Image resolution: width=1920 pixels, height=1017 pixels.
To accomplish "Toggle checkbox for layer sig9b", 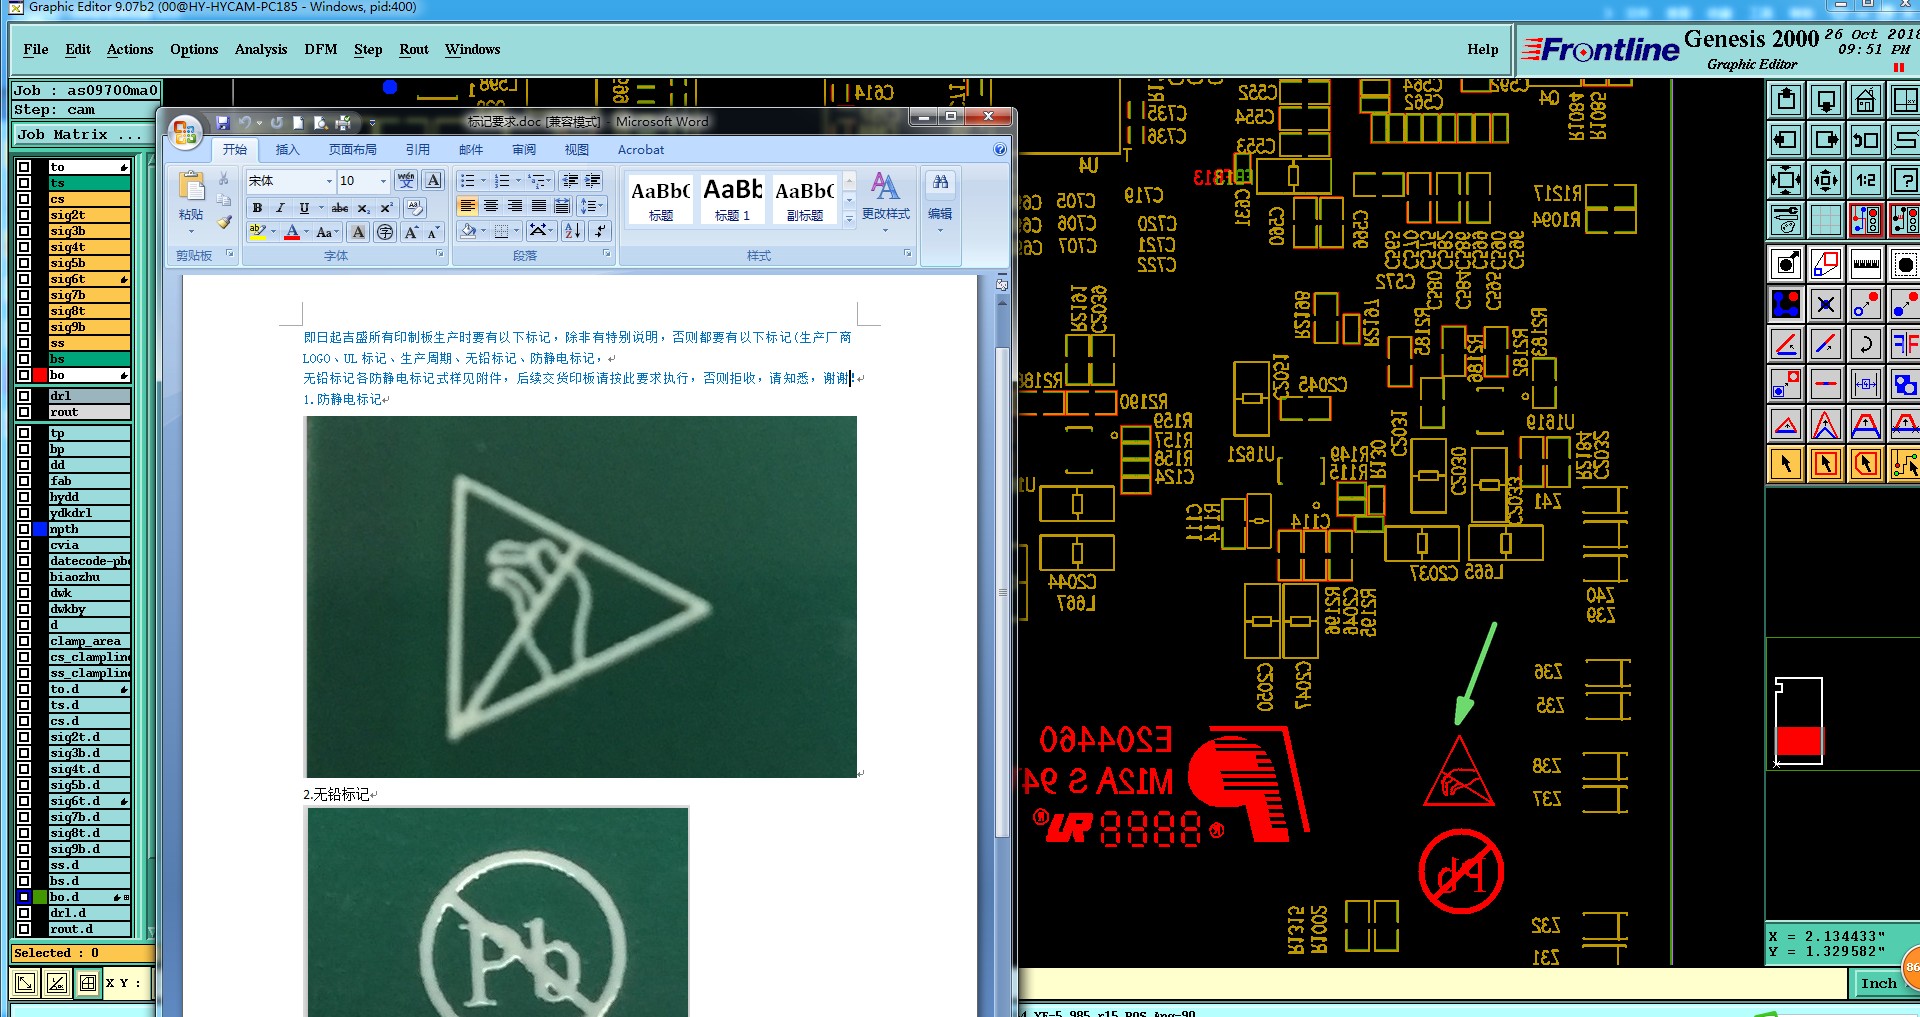I will (24, 327).
